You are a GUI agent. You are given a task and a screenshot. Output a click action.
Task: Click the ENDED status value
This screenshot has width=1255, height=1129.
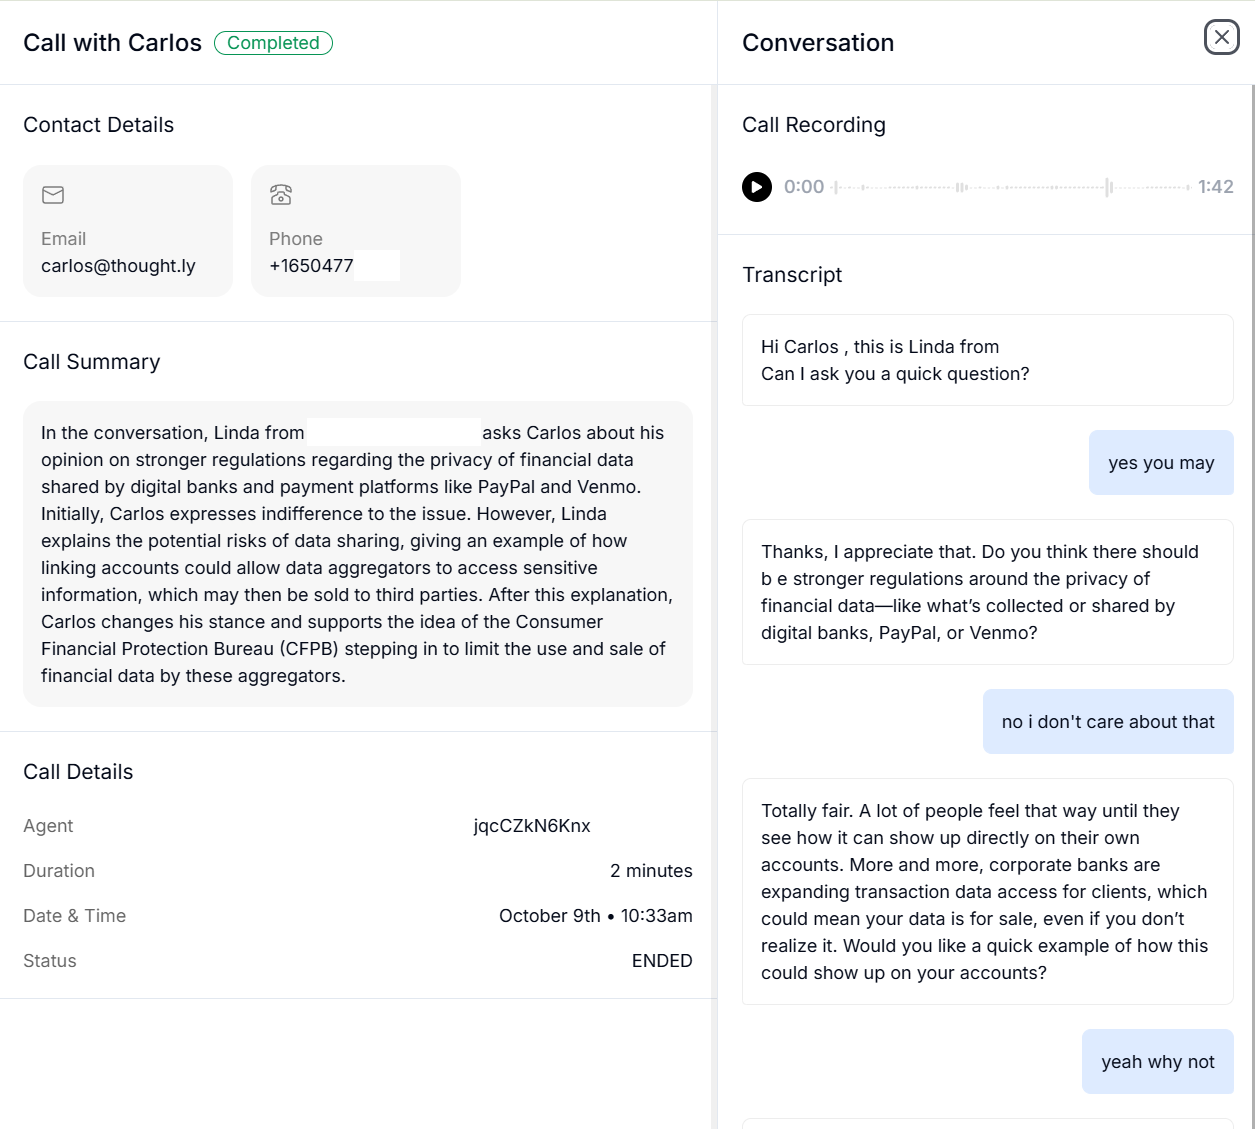tap(662, 961)
